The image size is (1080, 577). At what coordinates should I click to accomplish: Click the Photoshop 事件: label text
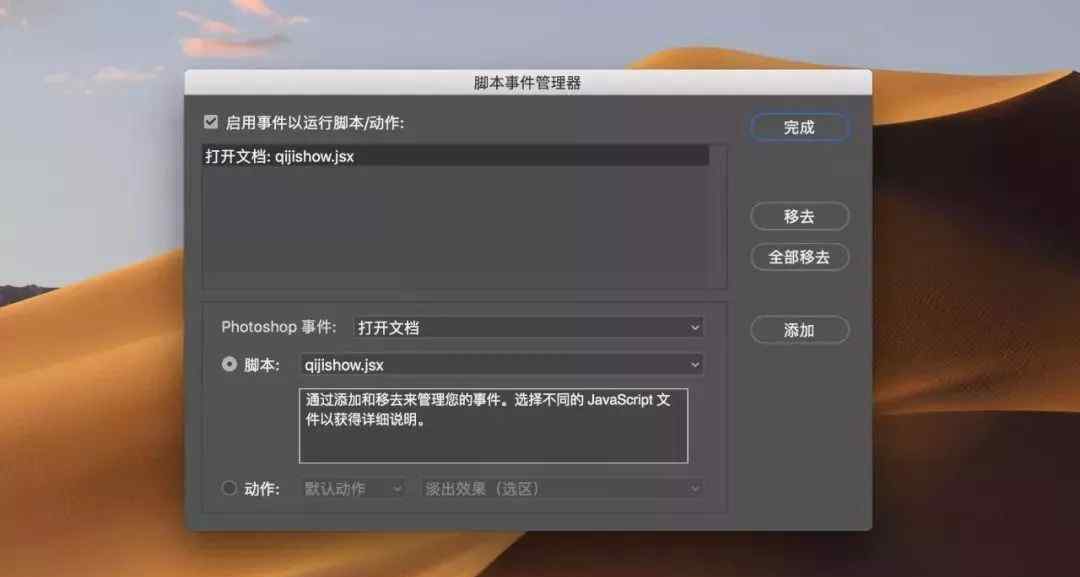278,327
